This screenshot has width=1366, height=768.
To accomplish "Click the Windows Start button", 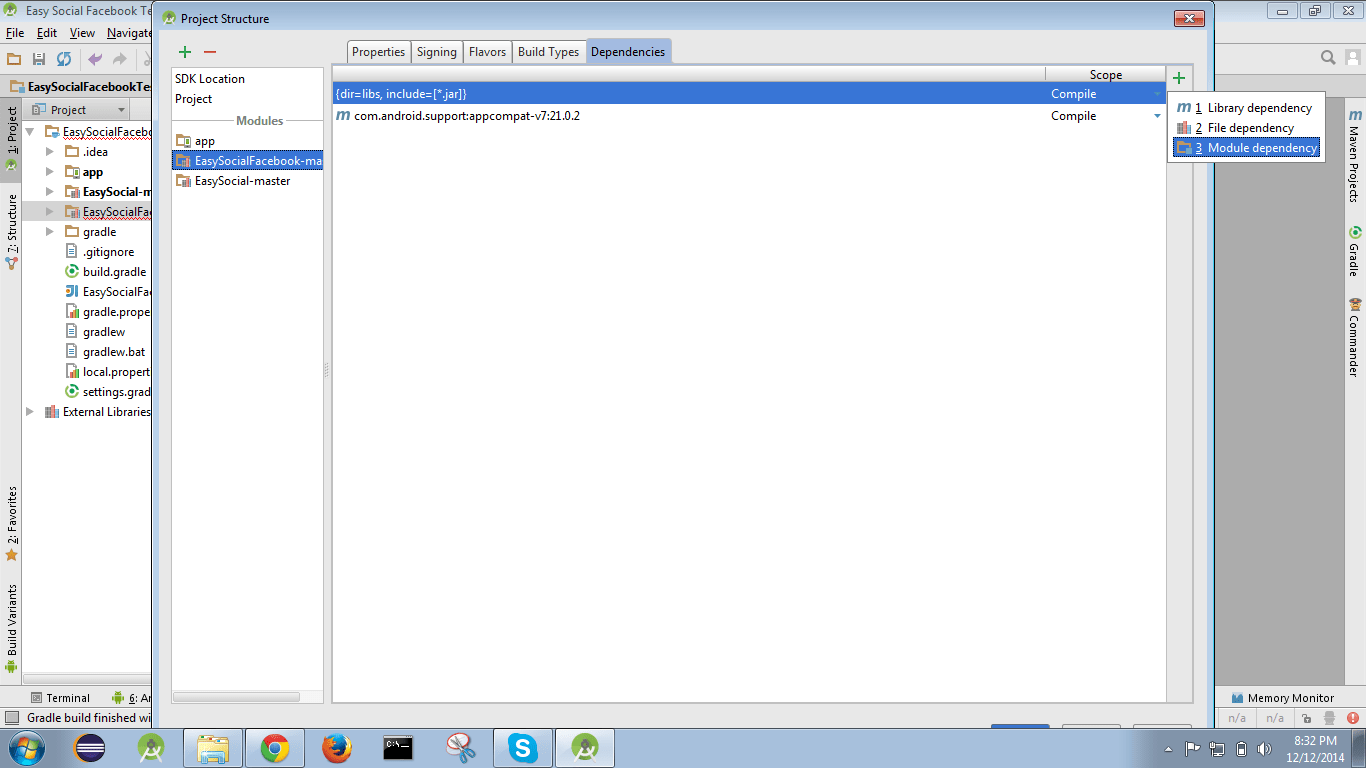I will [27, 748].
